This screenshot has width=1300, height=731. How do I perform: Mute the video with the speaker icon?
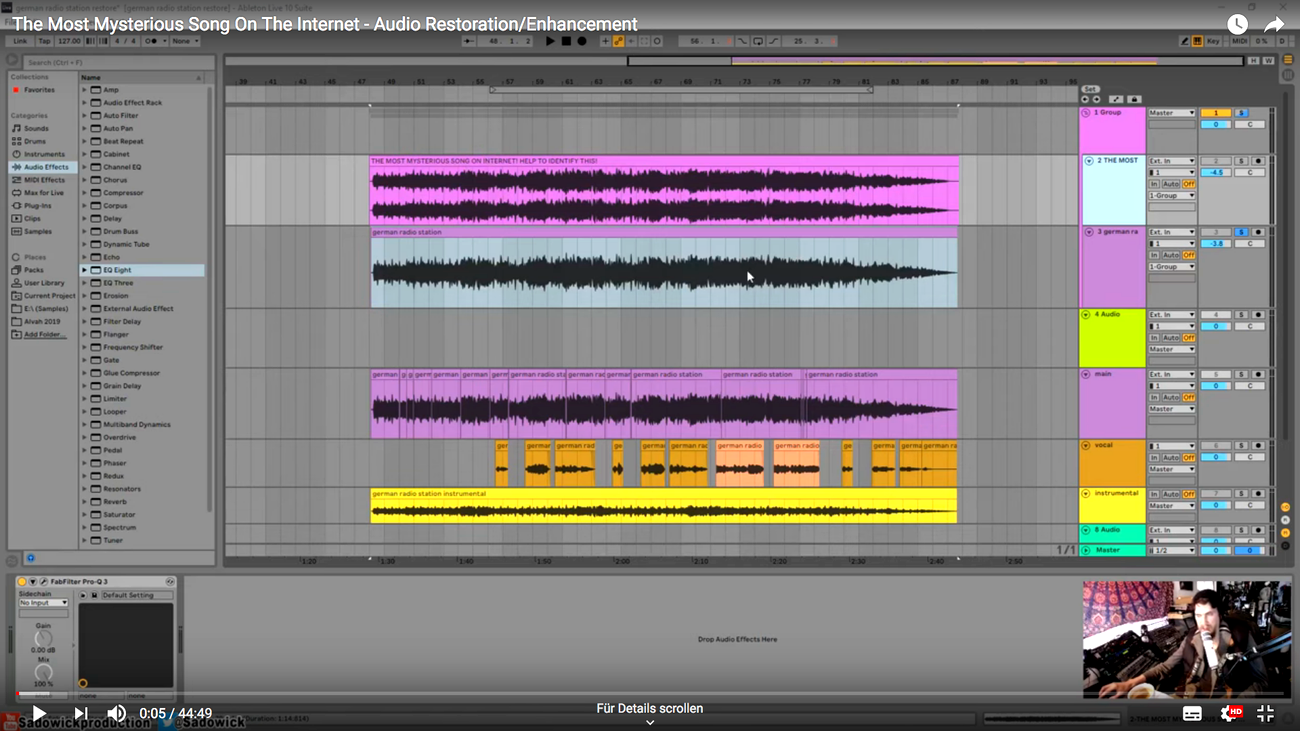117,713
